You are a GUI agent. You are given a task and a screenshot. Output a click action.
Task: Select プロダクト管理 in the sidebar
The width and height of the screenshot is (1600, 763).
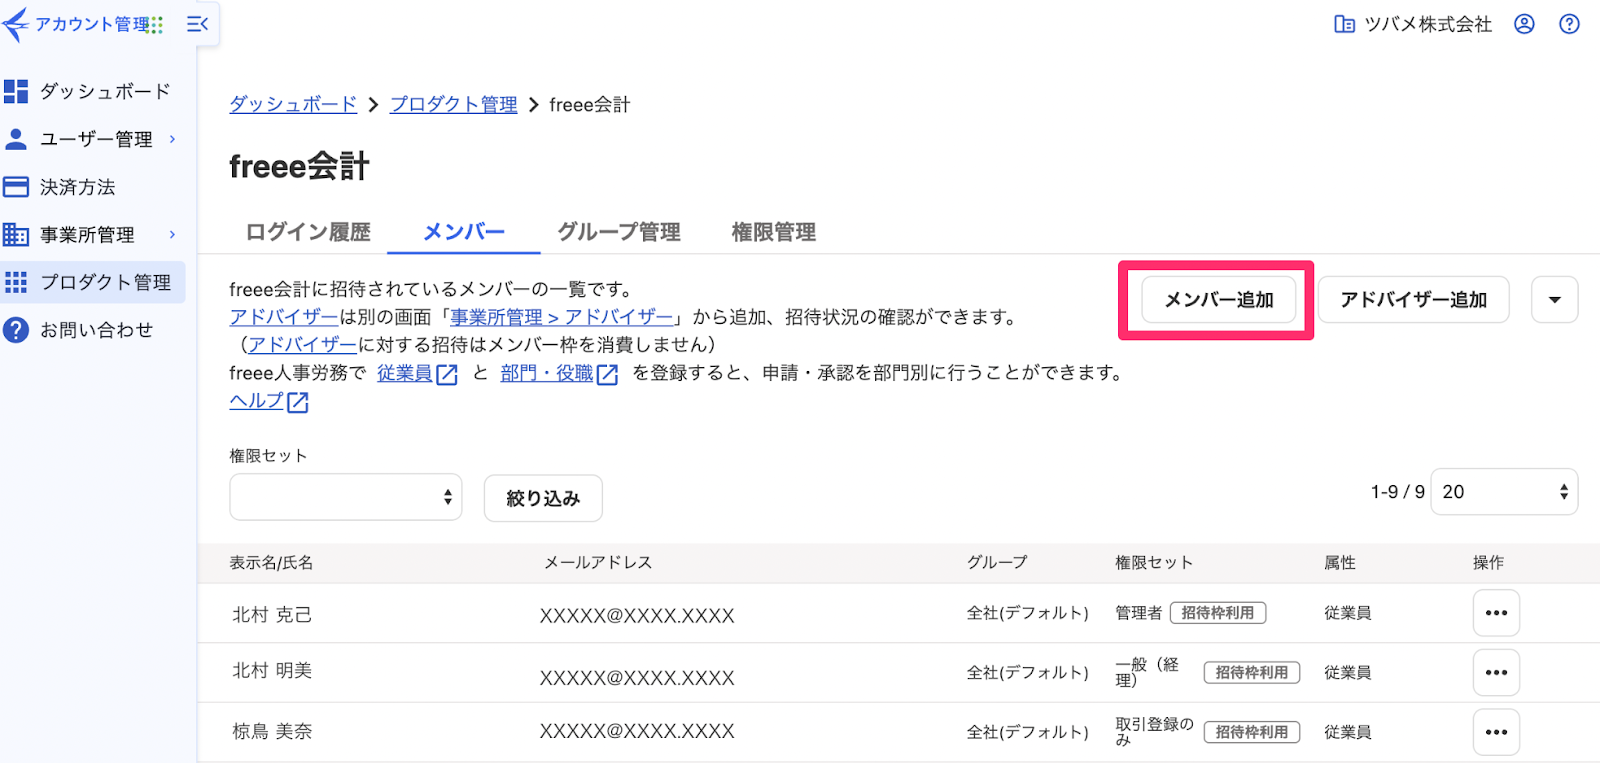pyautogui.click(x=93, y=282)
